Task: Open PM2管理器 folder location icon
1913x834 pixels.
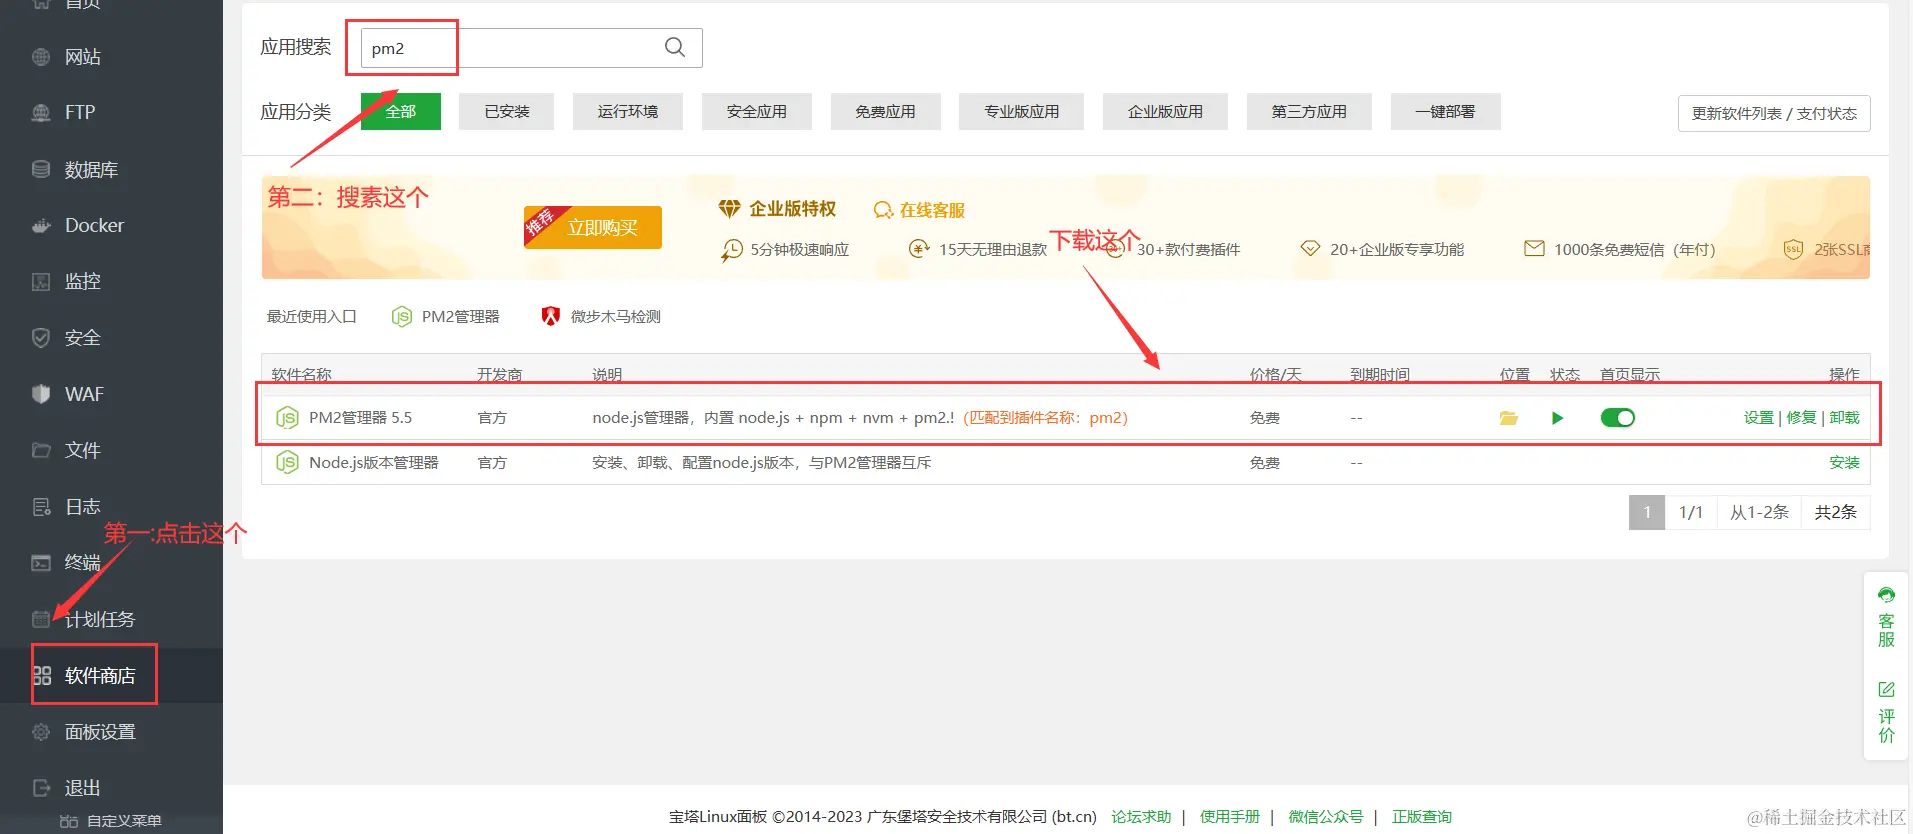Action: pyautogui.click(x=1509, y=418)
